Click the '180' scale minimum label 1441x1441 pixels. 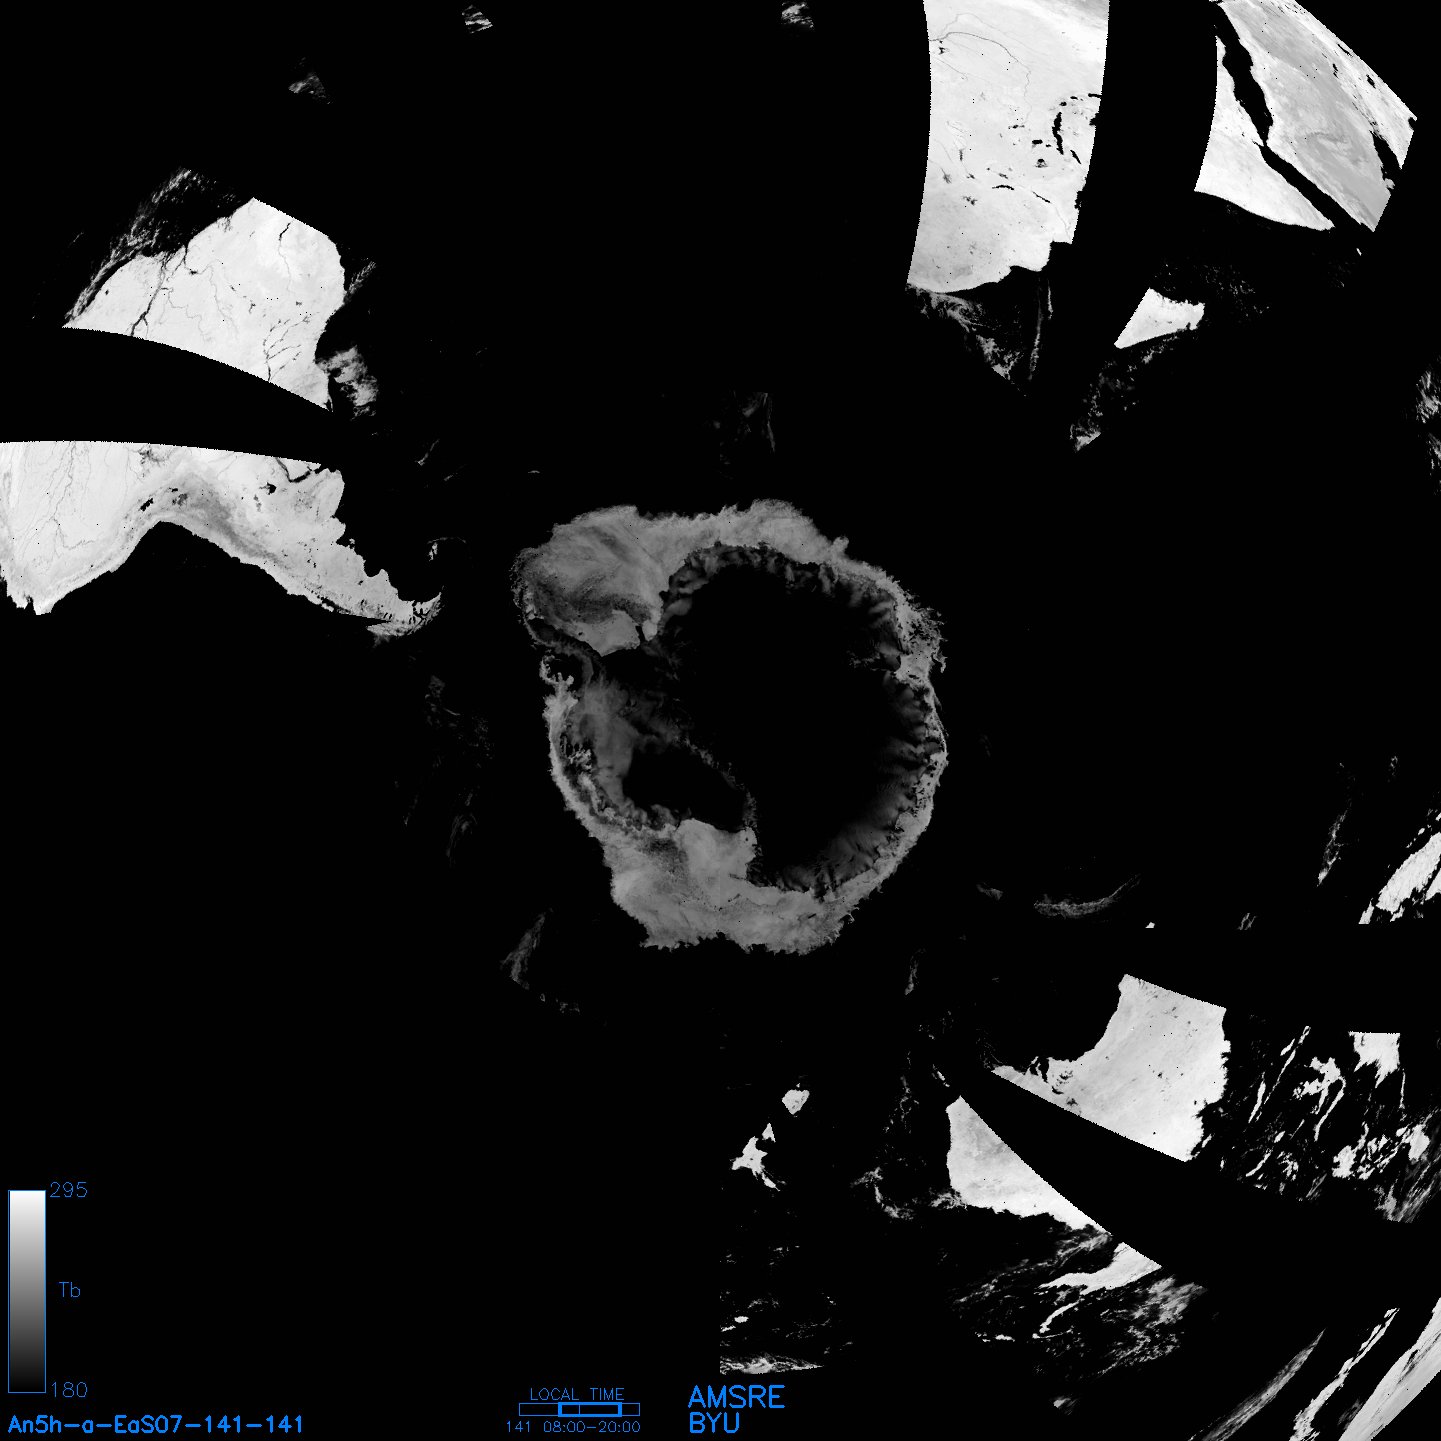coord(69,1390)
